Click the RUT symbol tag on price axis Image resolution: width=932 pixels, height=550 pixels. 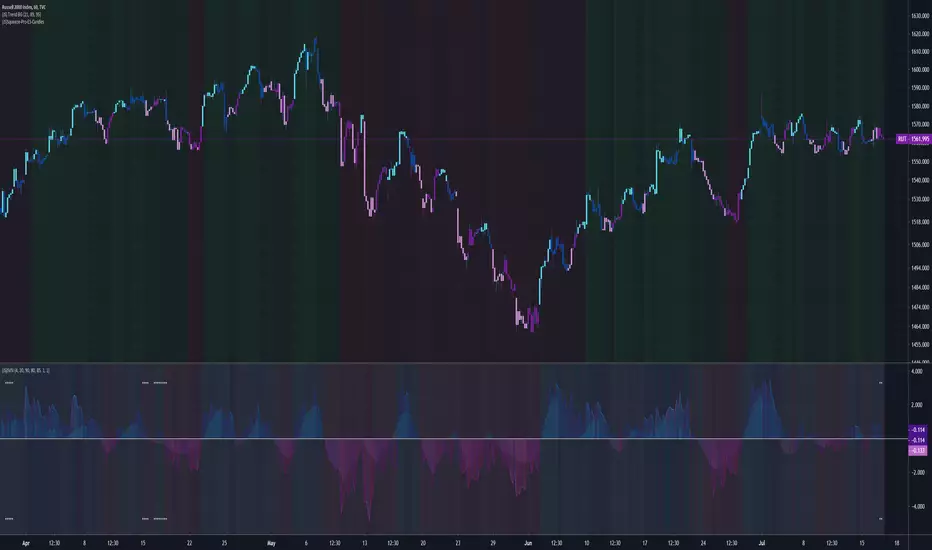(x=899, y=140)
